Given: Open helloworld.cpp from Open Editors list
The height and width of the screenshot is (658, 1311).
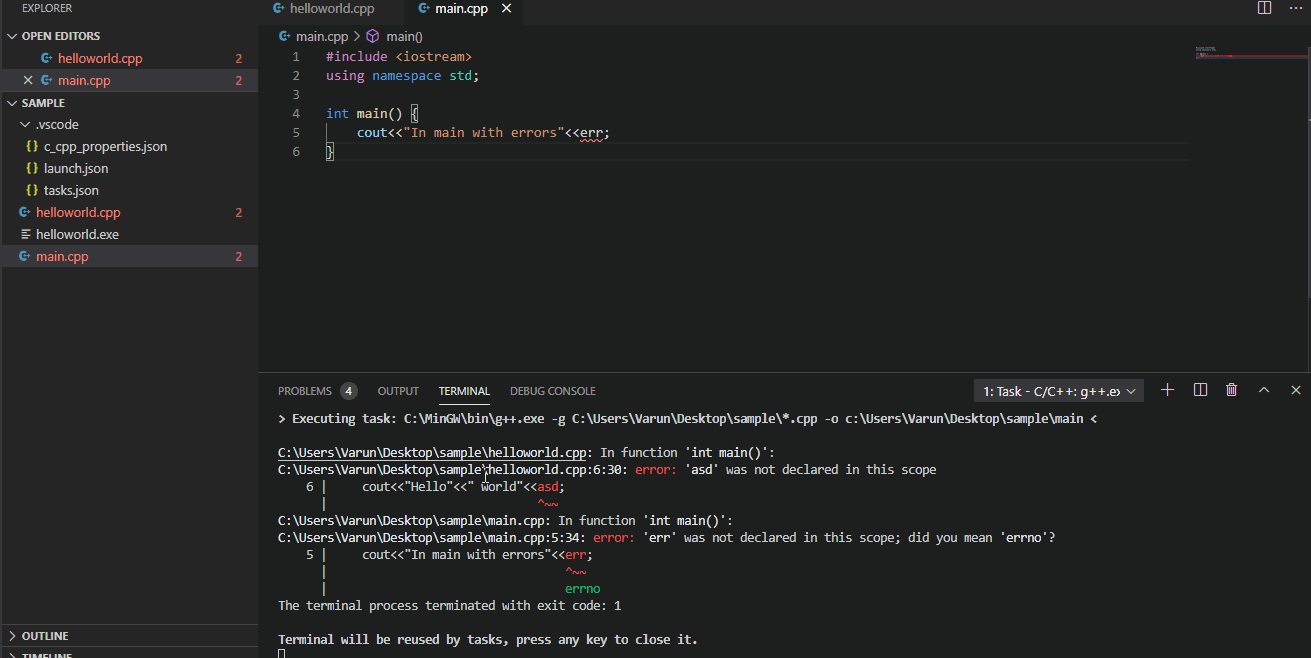Looking at the screenshot, I should point(129,58).
